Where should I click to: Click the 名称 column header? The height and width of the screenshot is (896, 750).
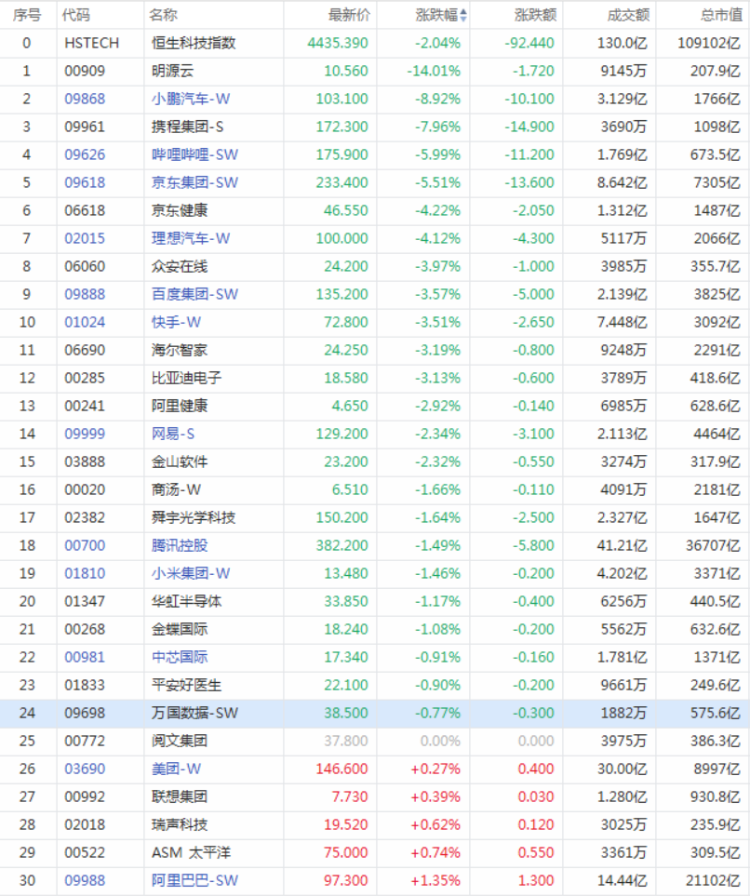pos(163,15)
